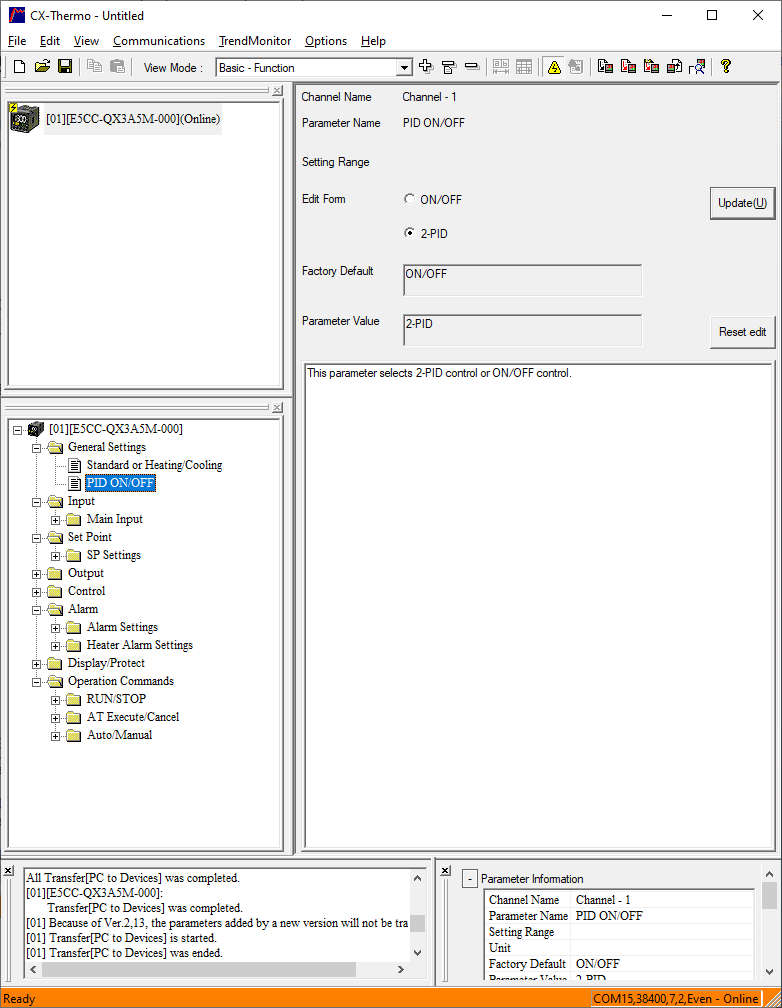This screenshot has width=782, height=1008.
Task: Click the COM15,38400,7,2,Even - Online status text
Action: pos(675,998)
